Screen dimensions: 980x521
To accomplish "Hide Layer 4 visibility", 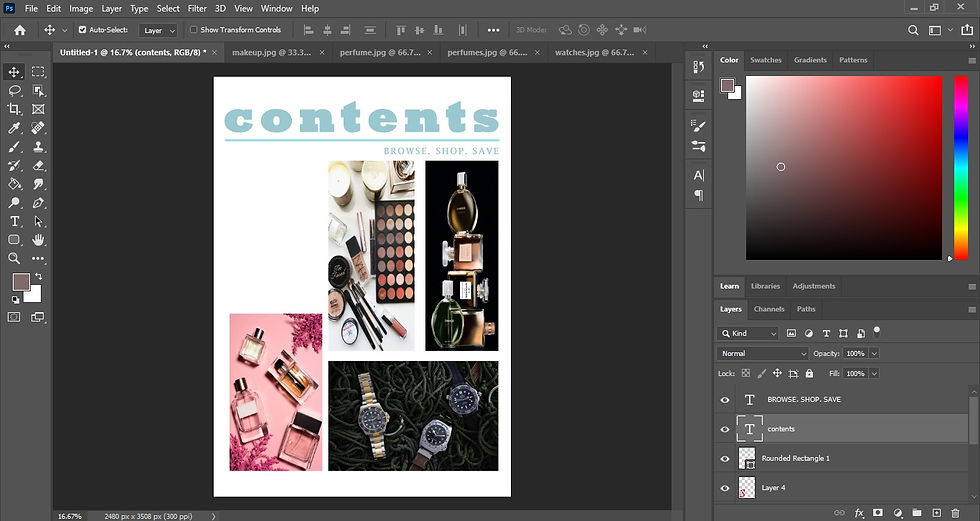I will point(725,488).
